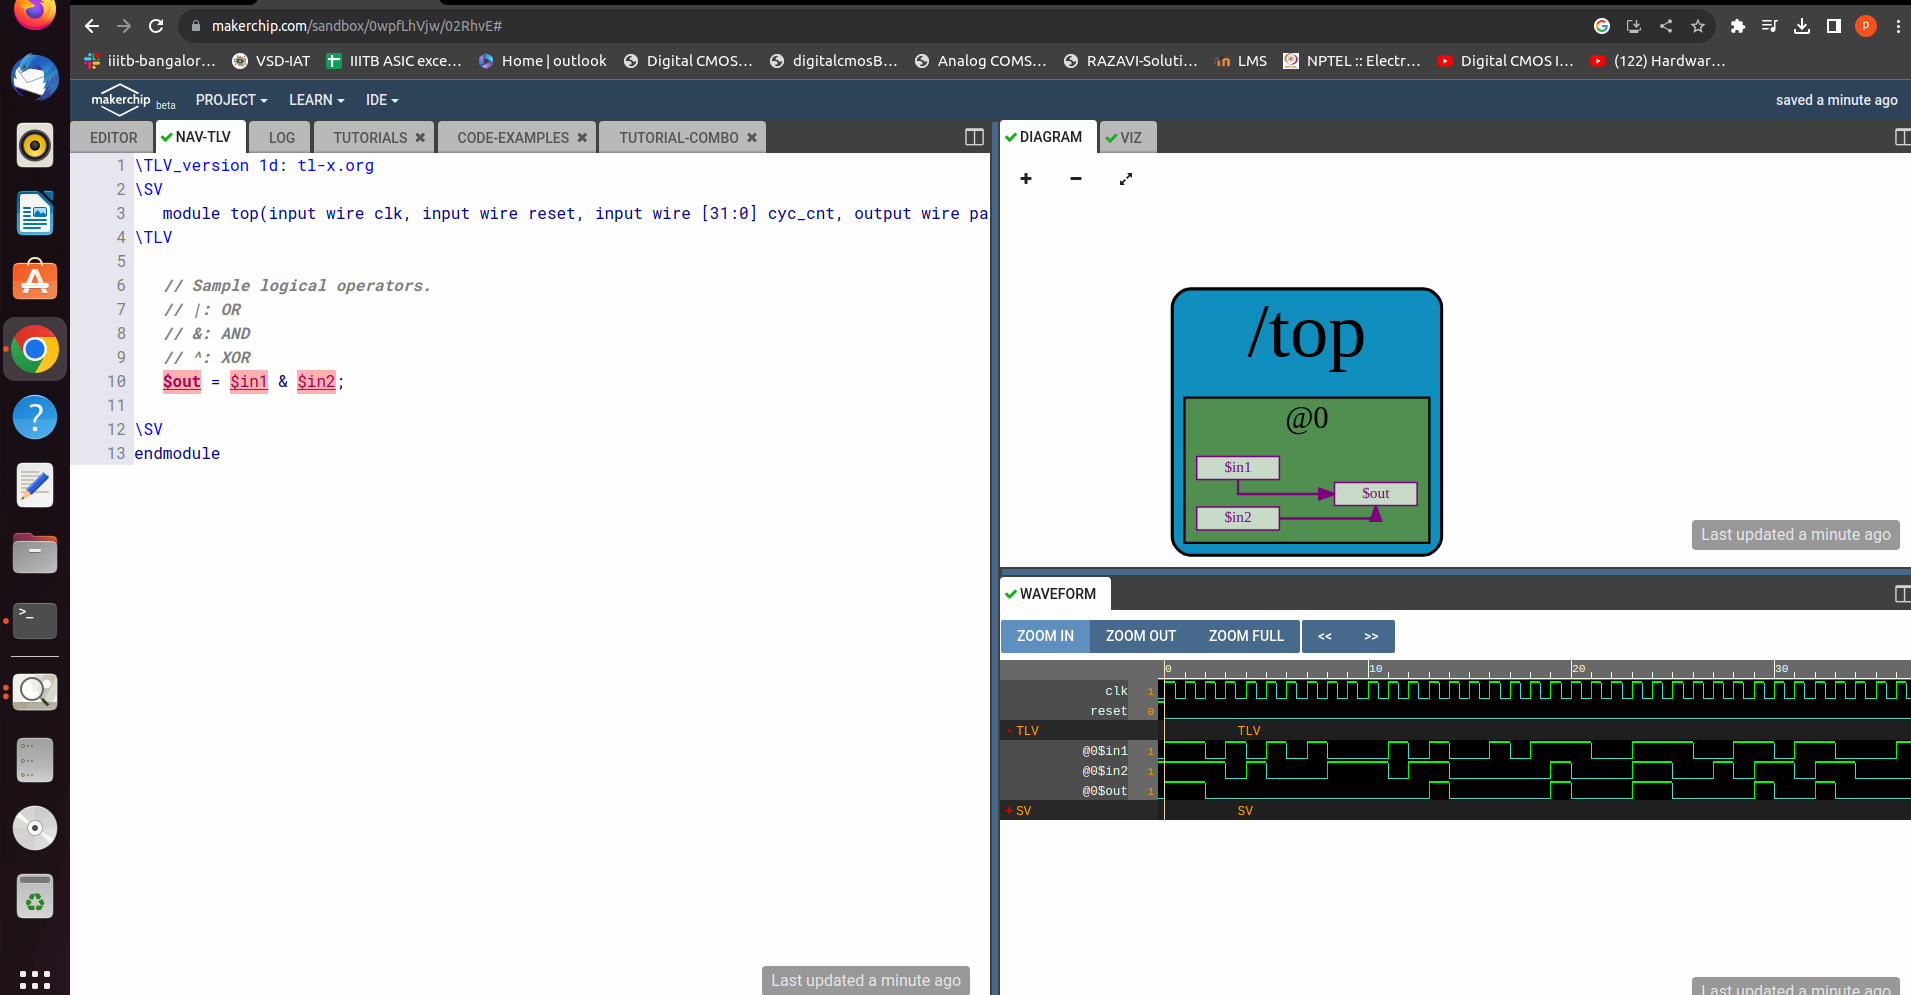This screenshot has width=1911, height=995.
Task: Click the split-pane icon beside editor tabs
Action: click(972, 137)
